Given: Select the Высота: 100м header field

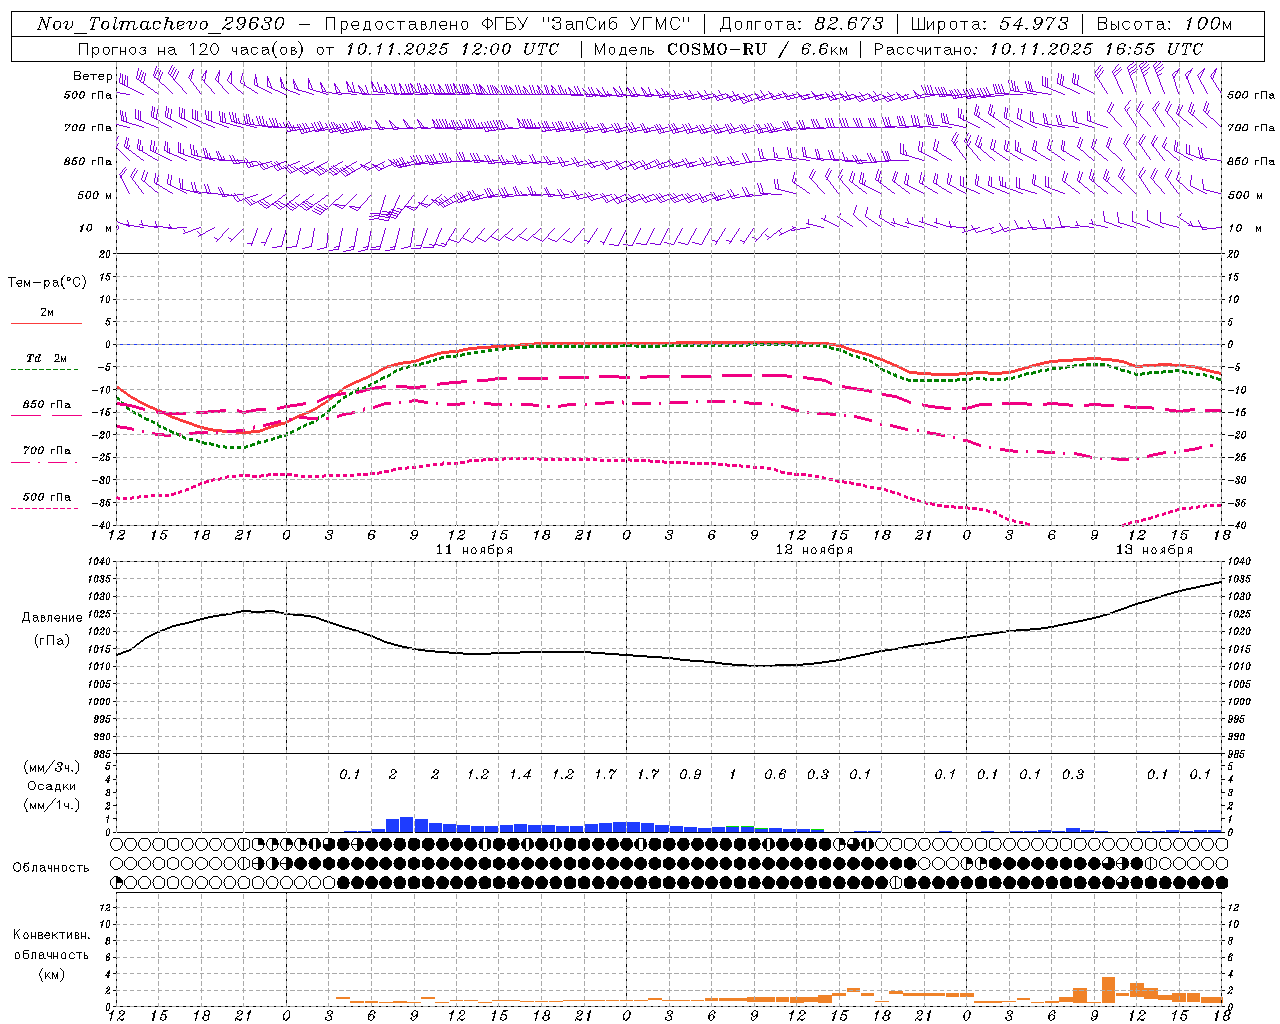Looking at the screenshot, I should tap(1165, 24).
